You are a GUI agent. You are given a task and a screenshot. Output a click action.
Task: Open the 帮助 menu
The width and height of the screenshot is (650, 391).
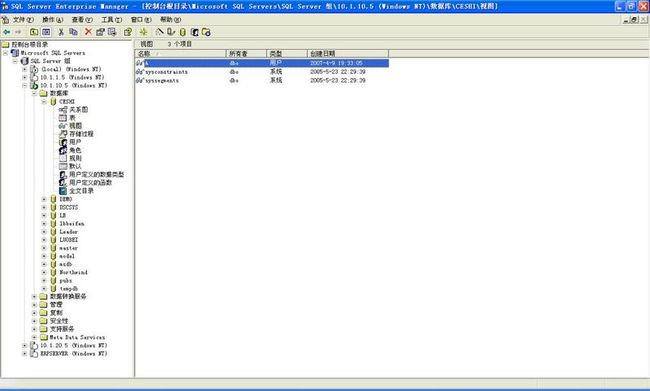pyautogui.click(x=170, y=19)
